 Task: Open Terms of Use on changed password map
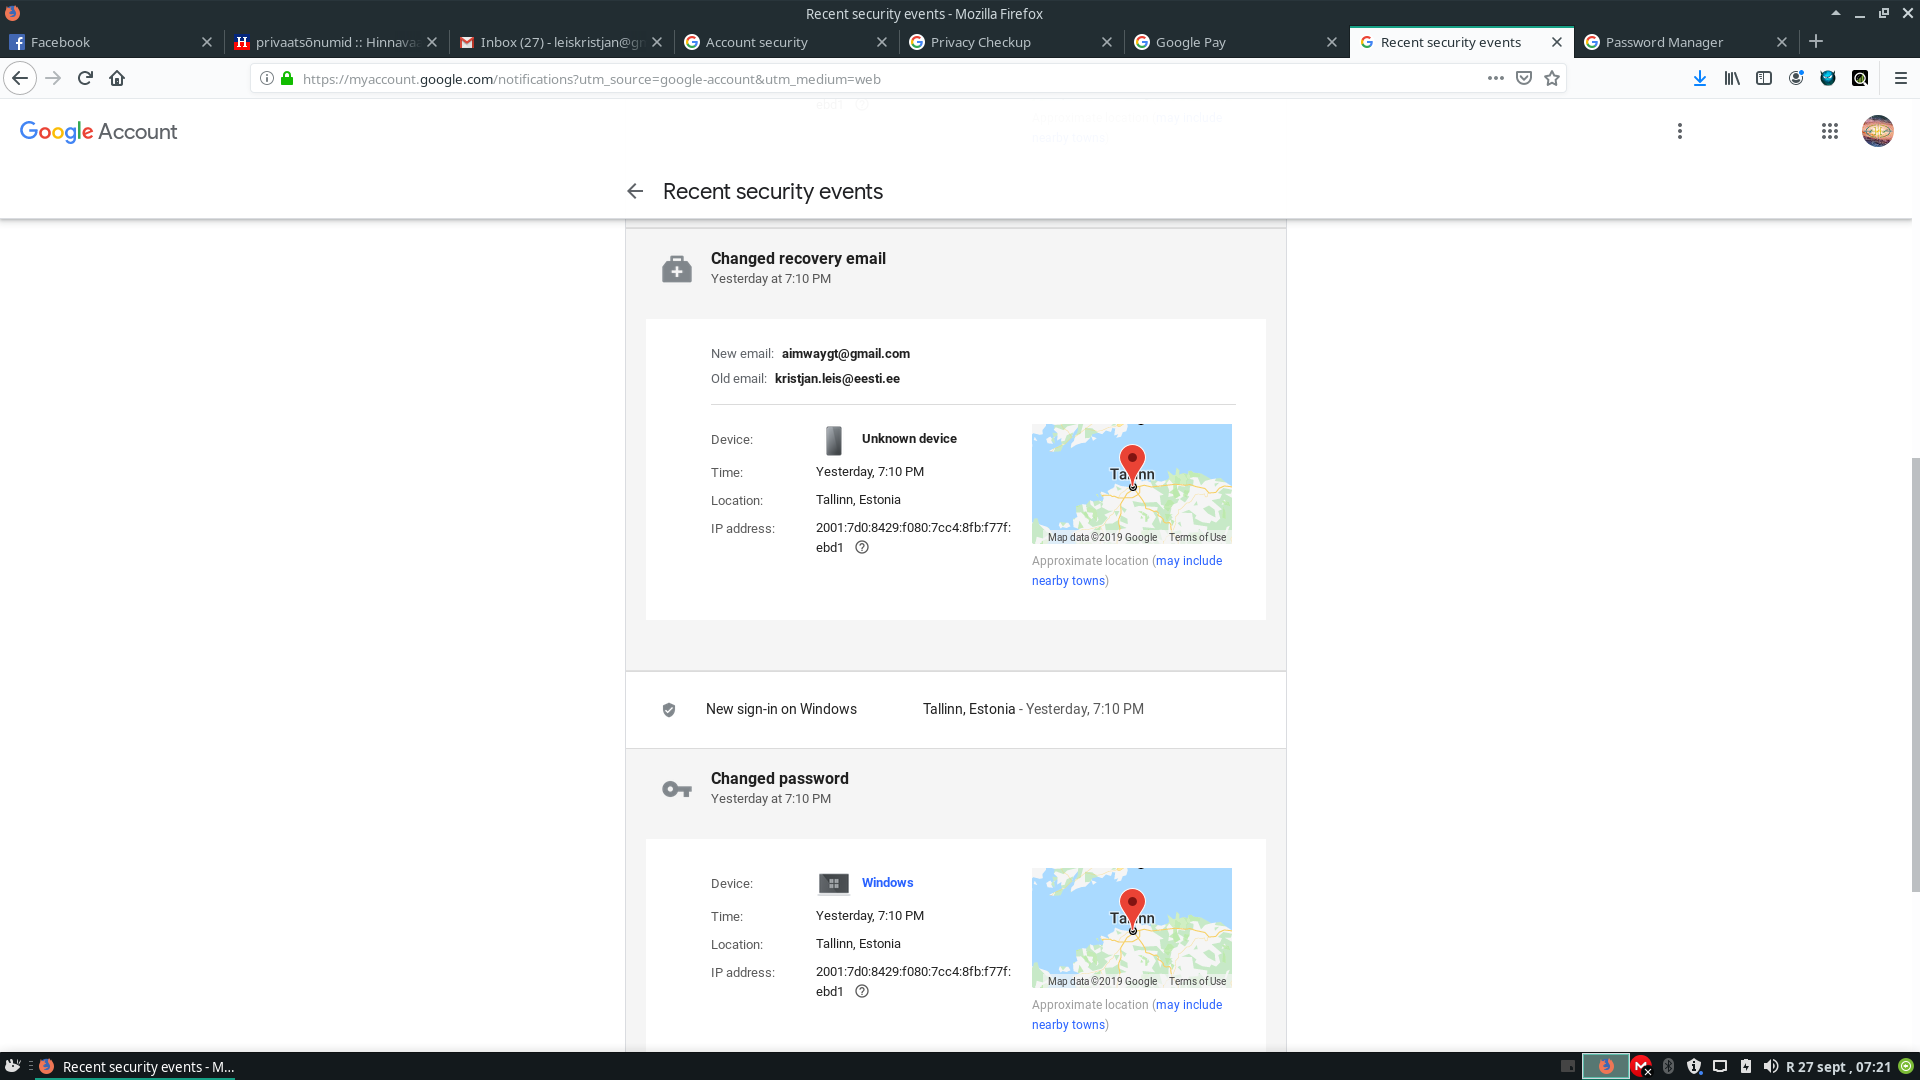(x=1197, y=982)
